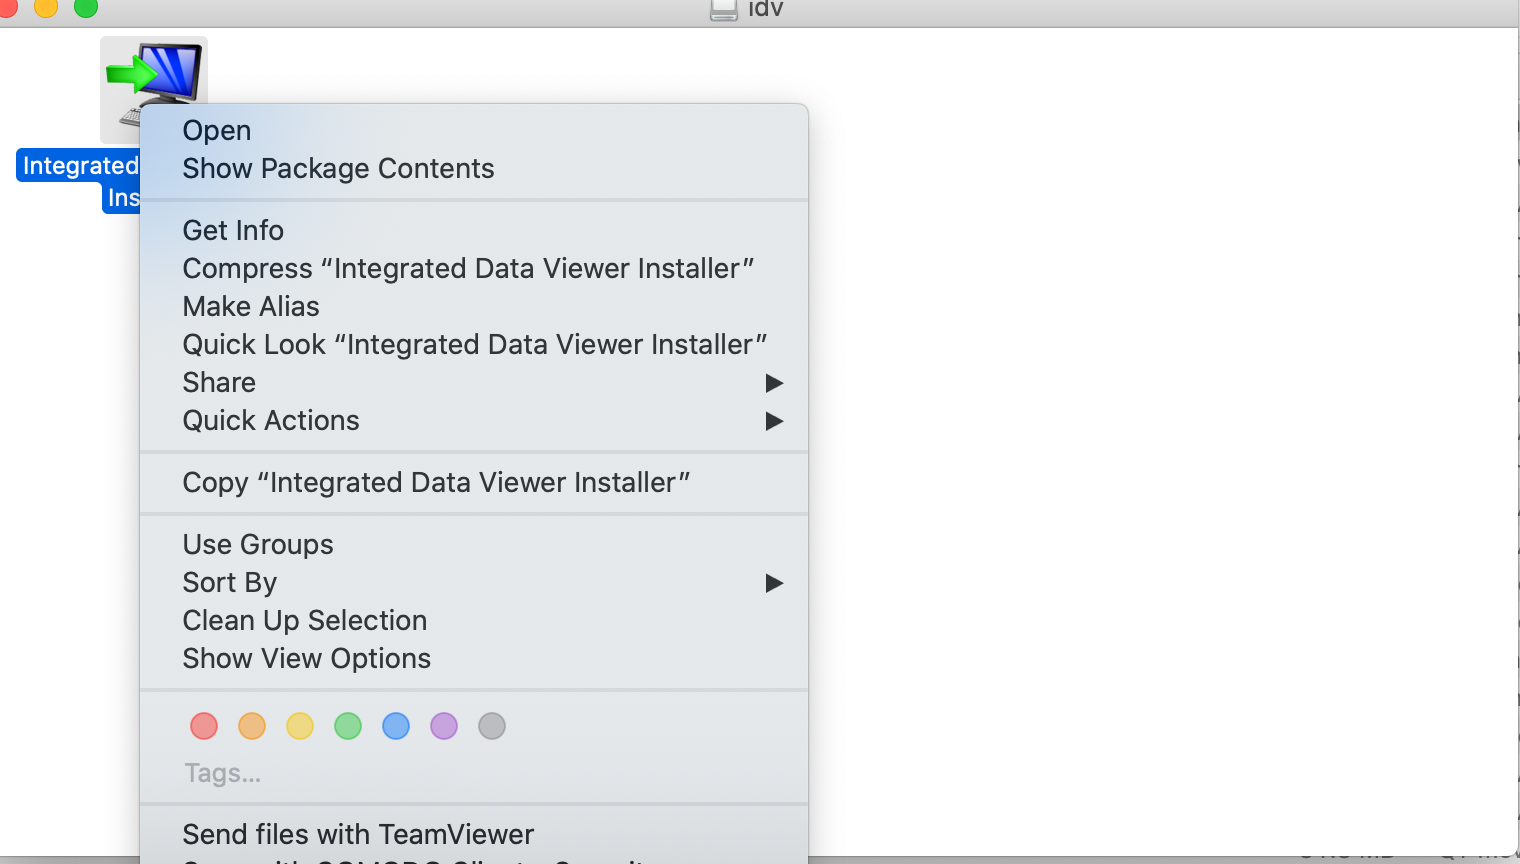This screenshot has height=864, width=1520.
Task: Apply the red tag color
Action: (204, 726)
